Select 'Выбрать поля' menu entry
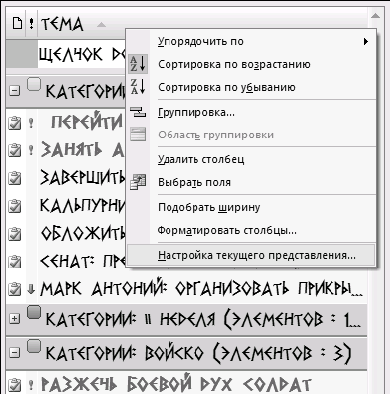Screen dimensions: 390x394 point(251,182)
